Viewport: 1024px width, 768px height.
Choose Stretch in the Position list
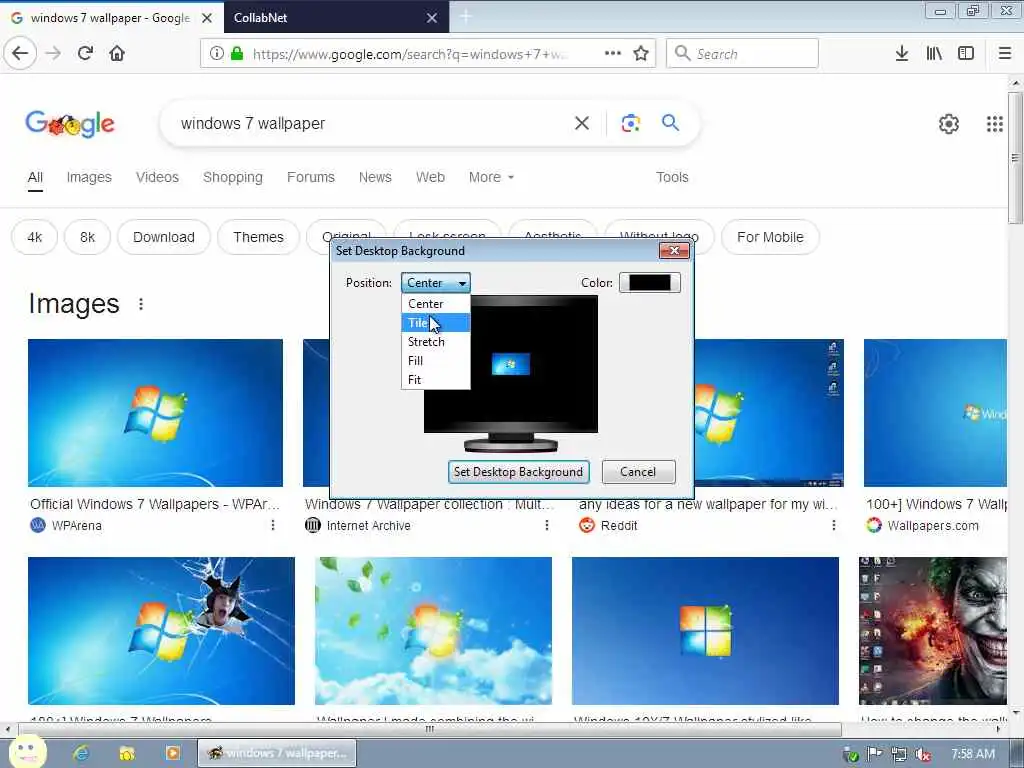(x=436, y=342)
